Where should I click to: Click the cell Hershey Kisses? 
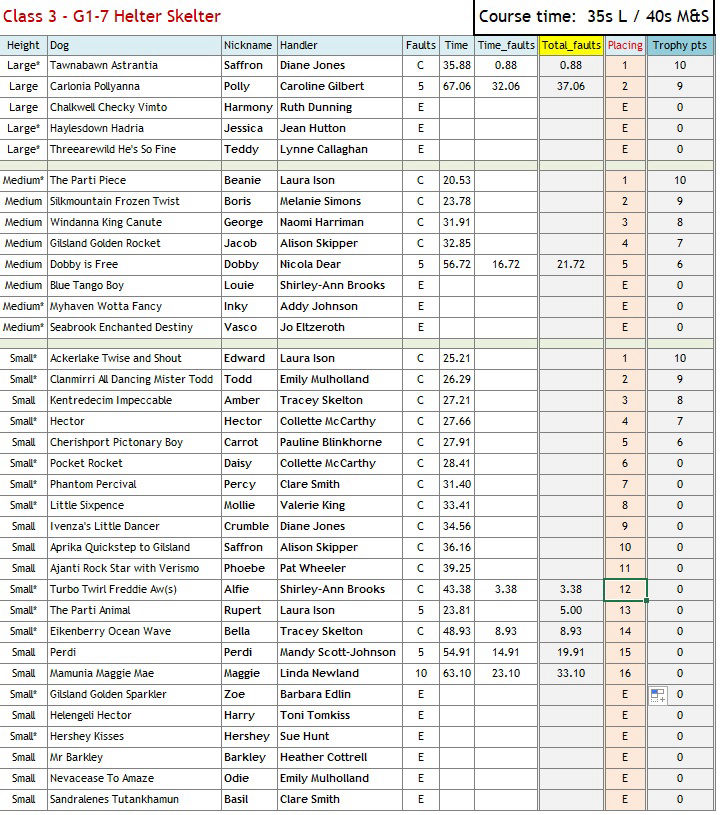[x=134, y=736]
